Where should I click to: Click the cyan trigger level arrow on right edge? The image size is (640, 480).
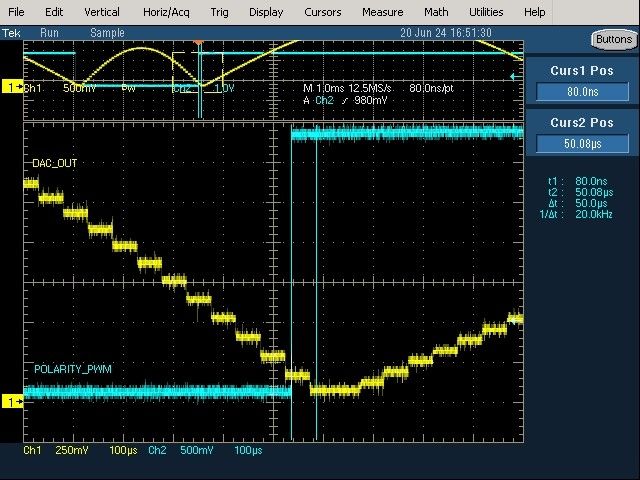click(516, 76)
